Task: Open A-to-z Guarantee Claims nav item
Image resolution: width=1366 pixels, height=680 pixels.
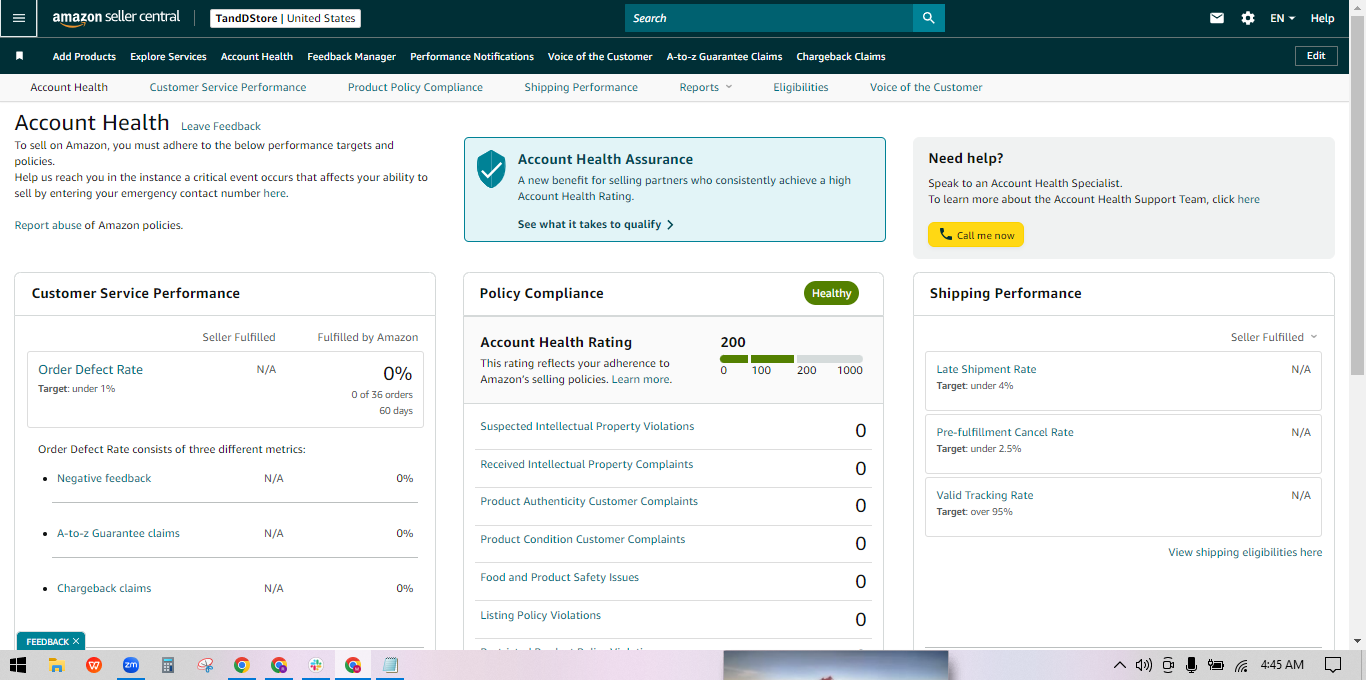Action: click(x=724, y=56)
